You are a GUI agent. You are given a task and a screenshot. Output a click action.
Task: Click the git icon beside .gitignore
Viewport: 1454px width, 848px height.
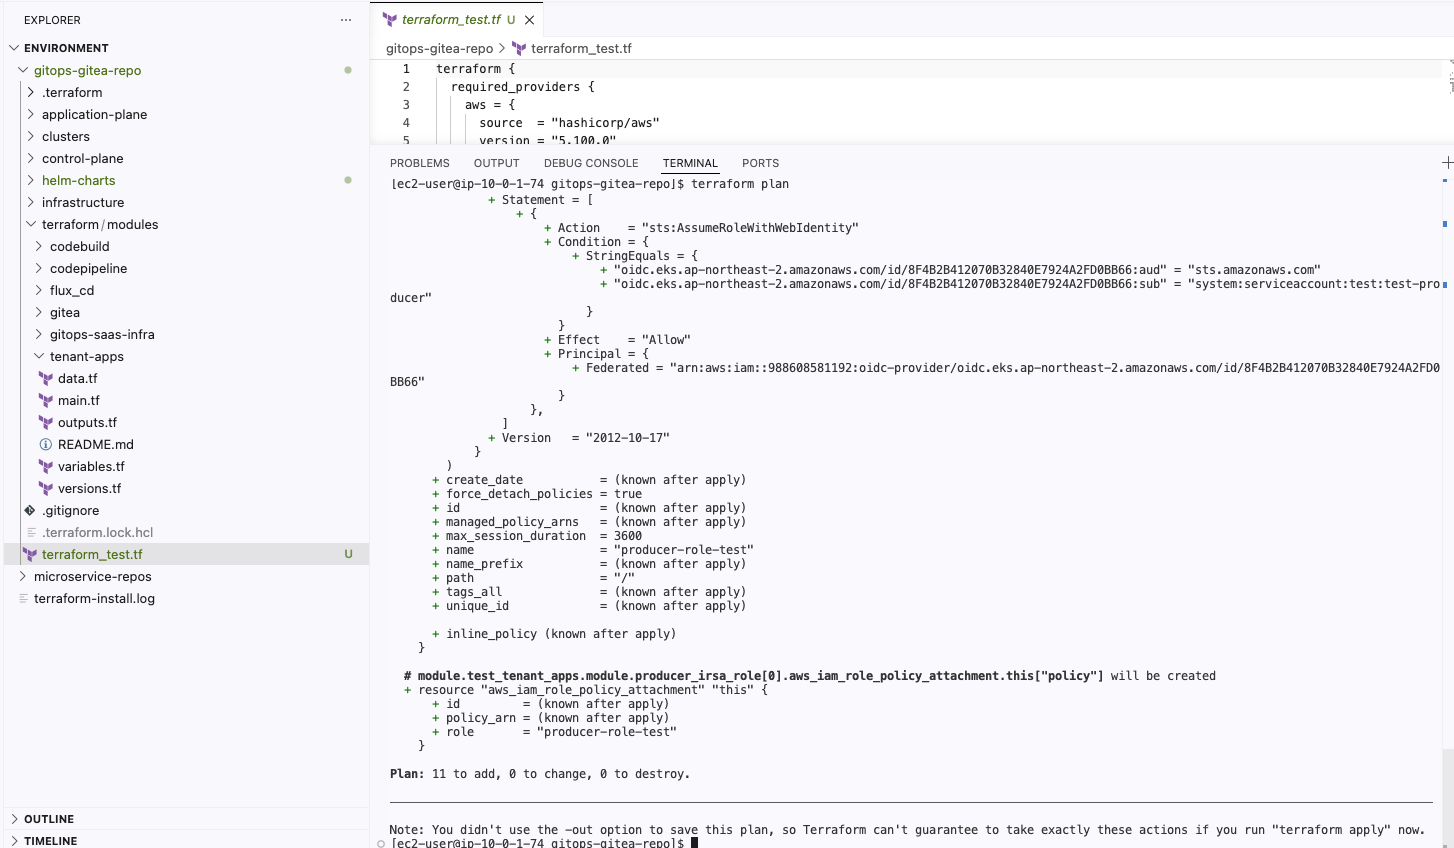coord(30,511)
